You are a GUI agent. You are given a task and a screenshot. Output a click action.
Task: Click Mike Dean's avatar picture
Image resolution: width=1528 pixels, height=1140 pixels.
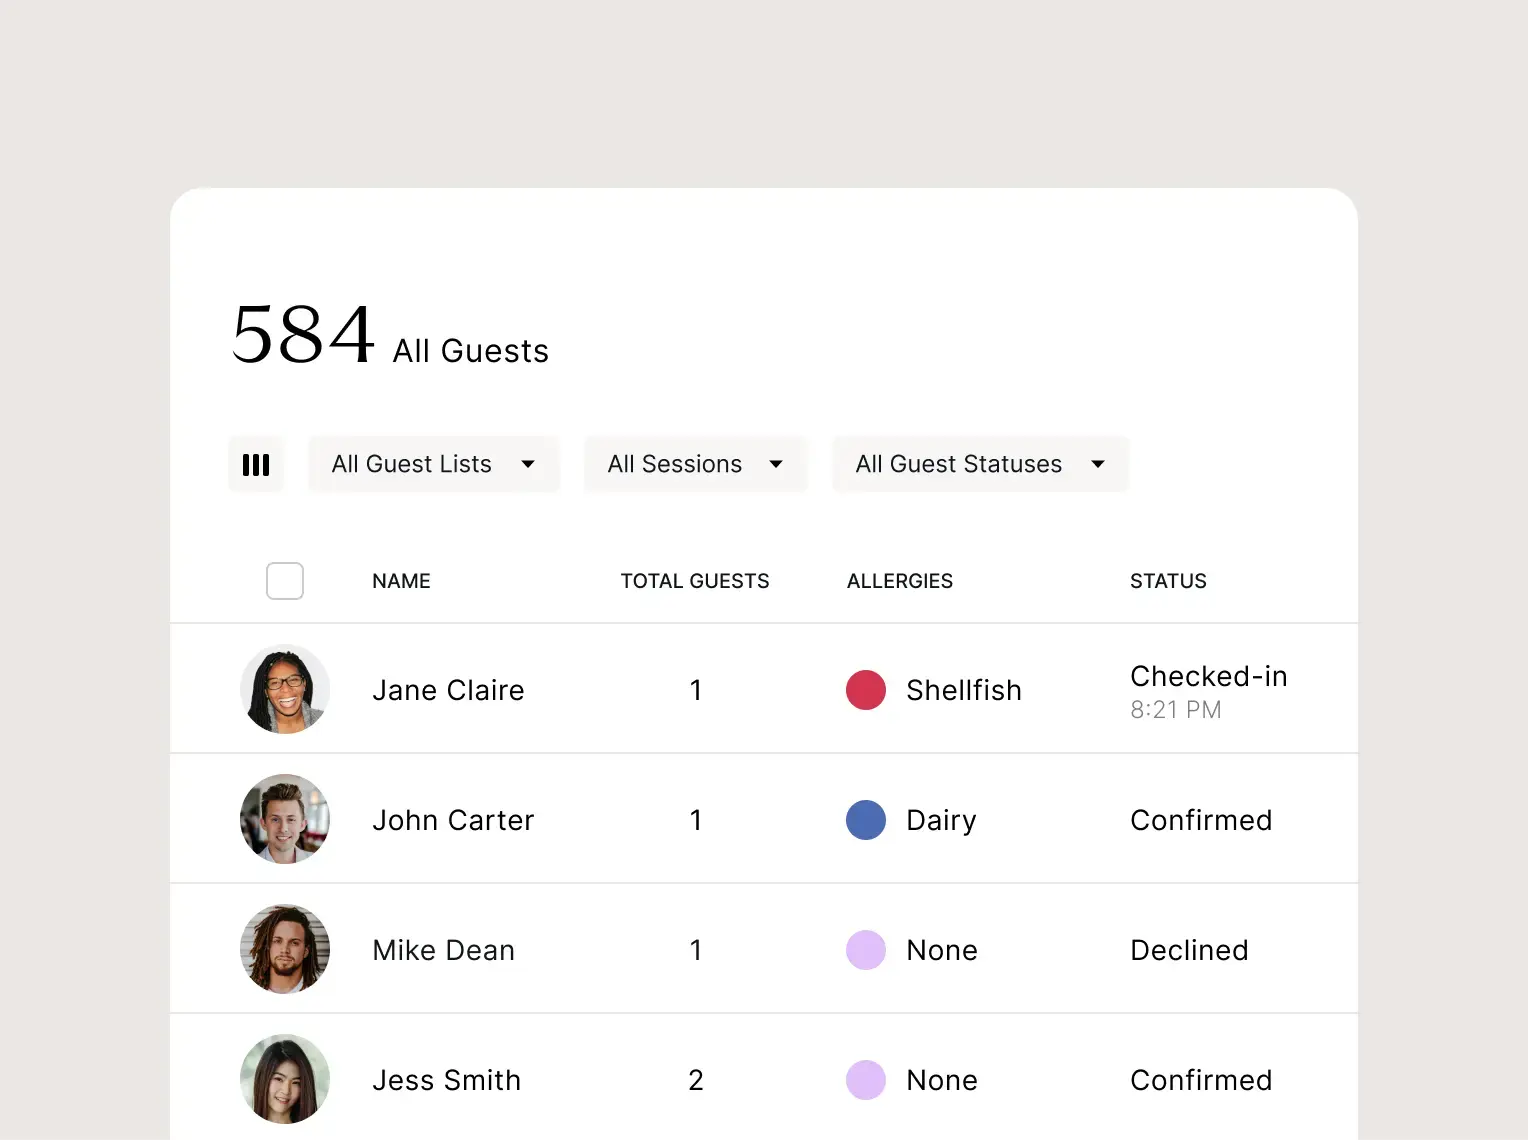285,949
